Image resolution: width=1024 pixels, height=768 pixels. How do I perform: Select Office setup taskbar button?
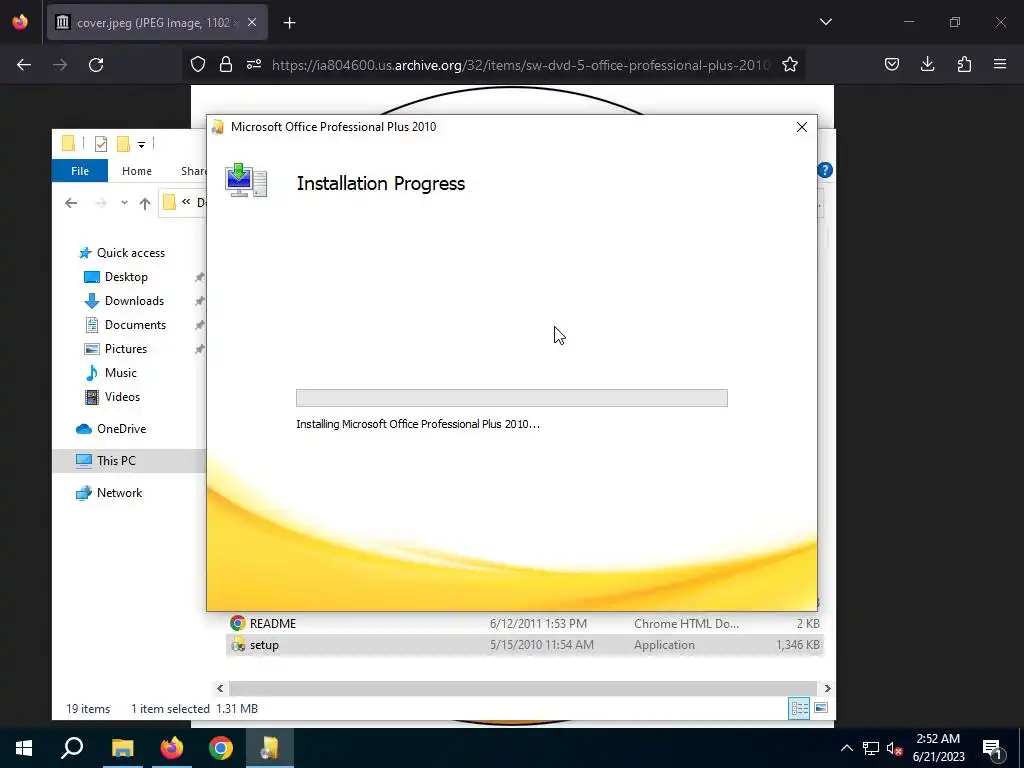(x=270, y=748)
